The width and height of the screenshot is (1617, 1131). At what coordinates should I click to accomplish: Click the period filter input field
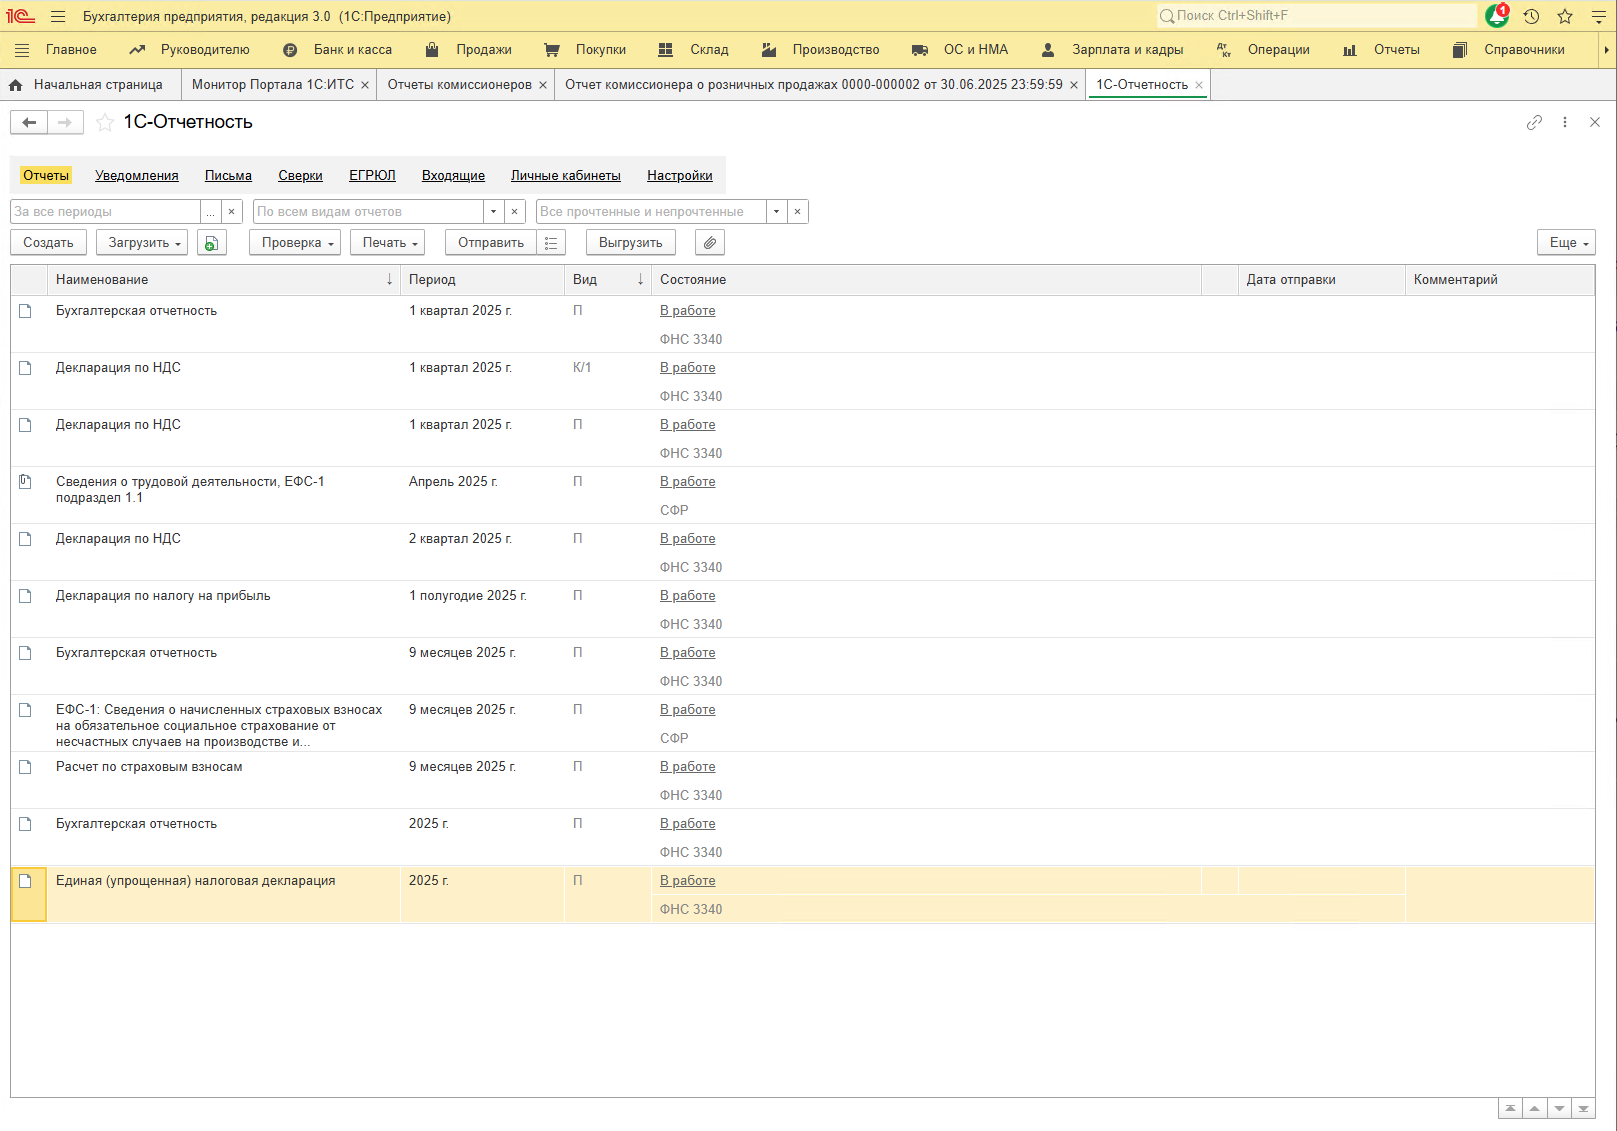(x=105, y=212)
